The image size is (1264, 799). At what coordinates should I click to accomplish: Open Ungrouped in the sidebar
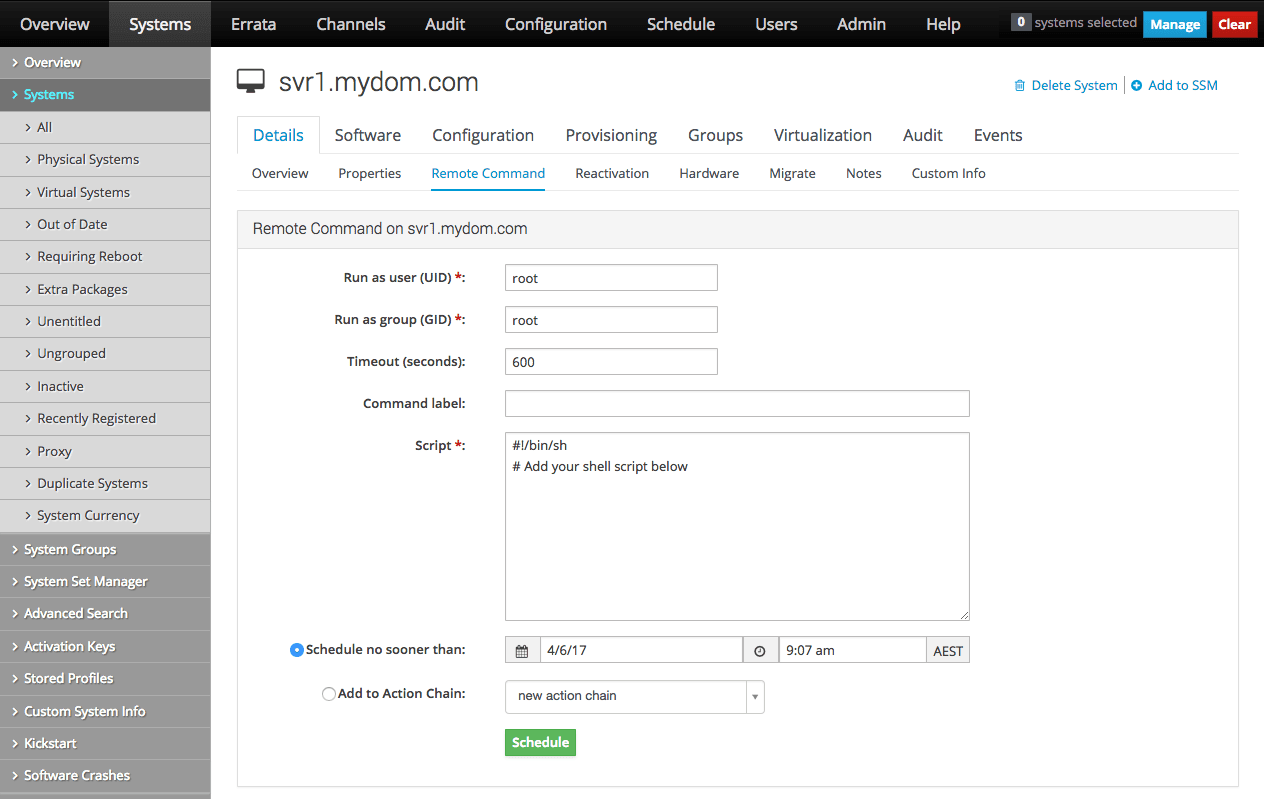(x=105, y=353)
